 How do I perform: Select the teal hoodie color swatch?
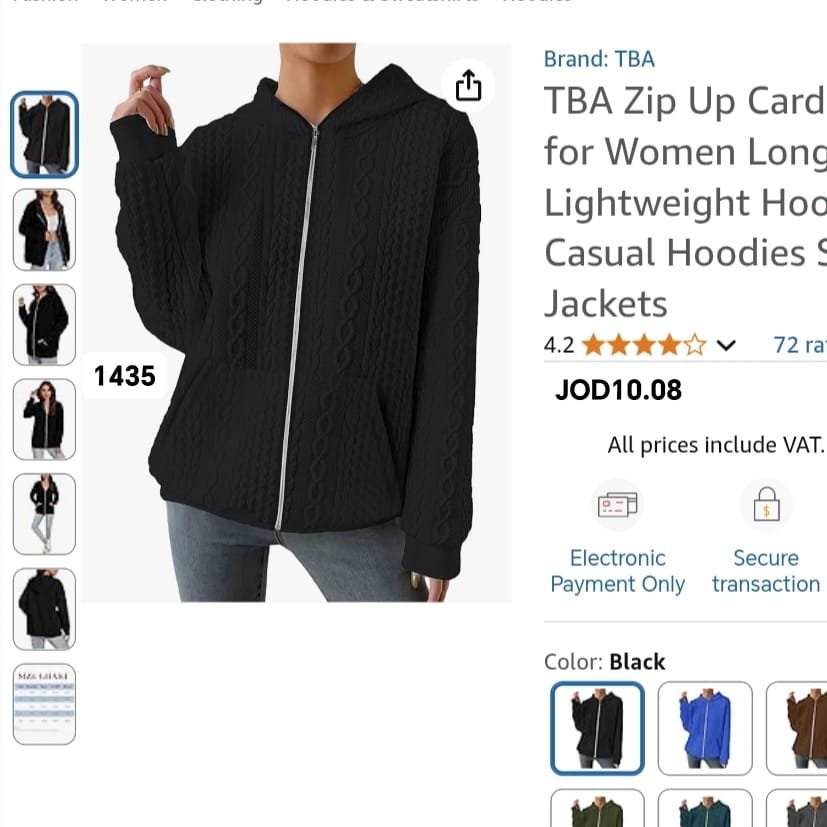tap(705, 808)
